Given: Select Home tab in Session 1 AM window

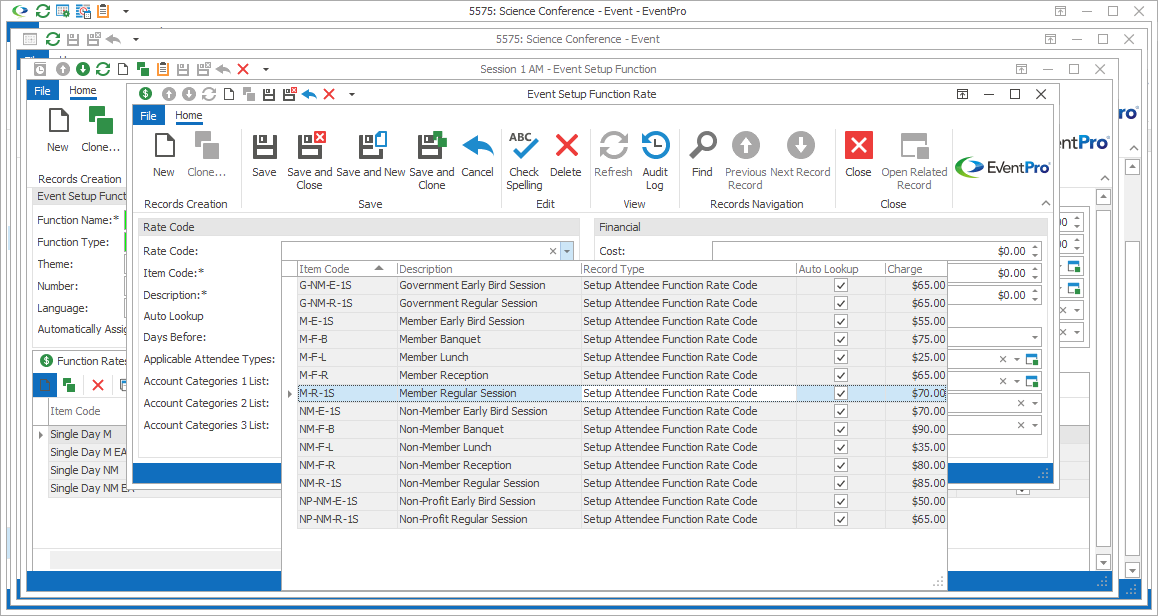Looking at the screenshot, I should 83,90.
